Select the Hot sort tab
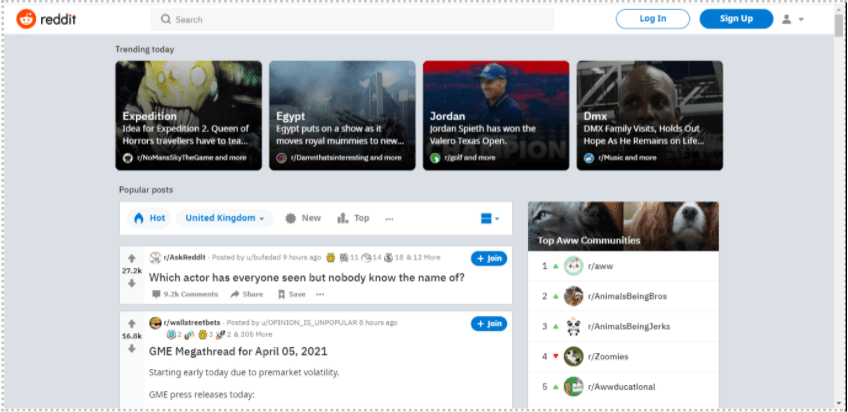This screenshot has width=848, height=412. (149, 218)
